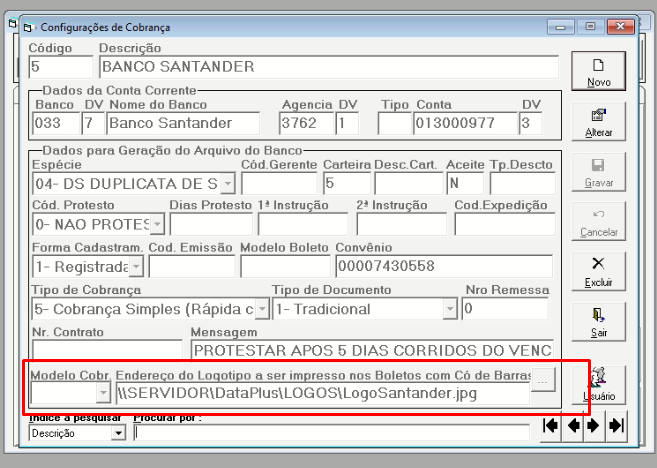Minimize the Configurações de Cobrança window
Image resolution: width=657 pixels, height=468 pixels.
coord(561,27)
